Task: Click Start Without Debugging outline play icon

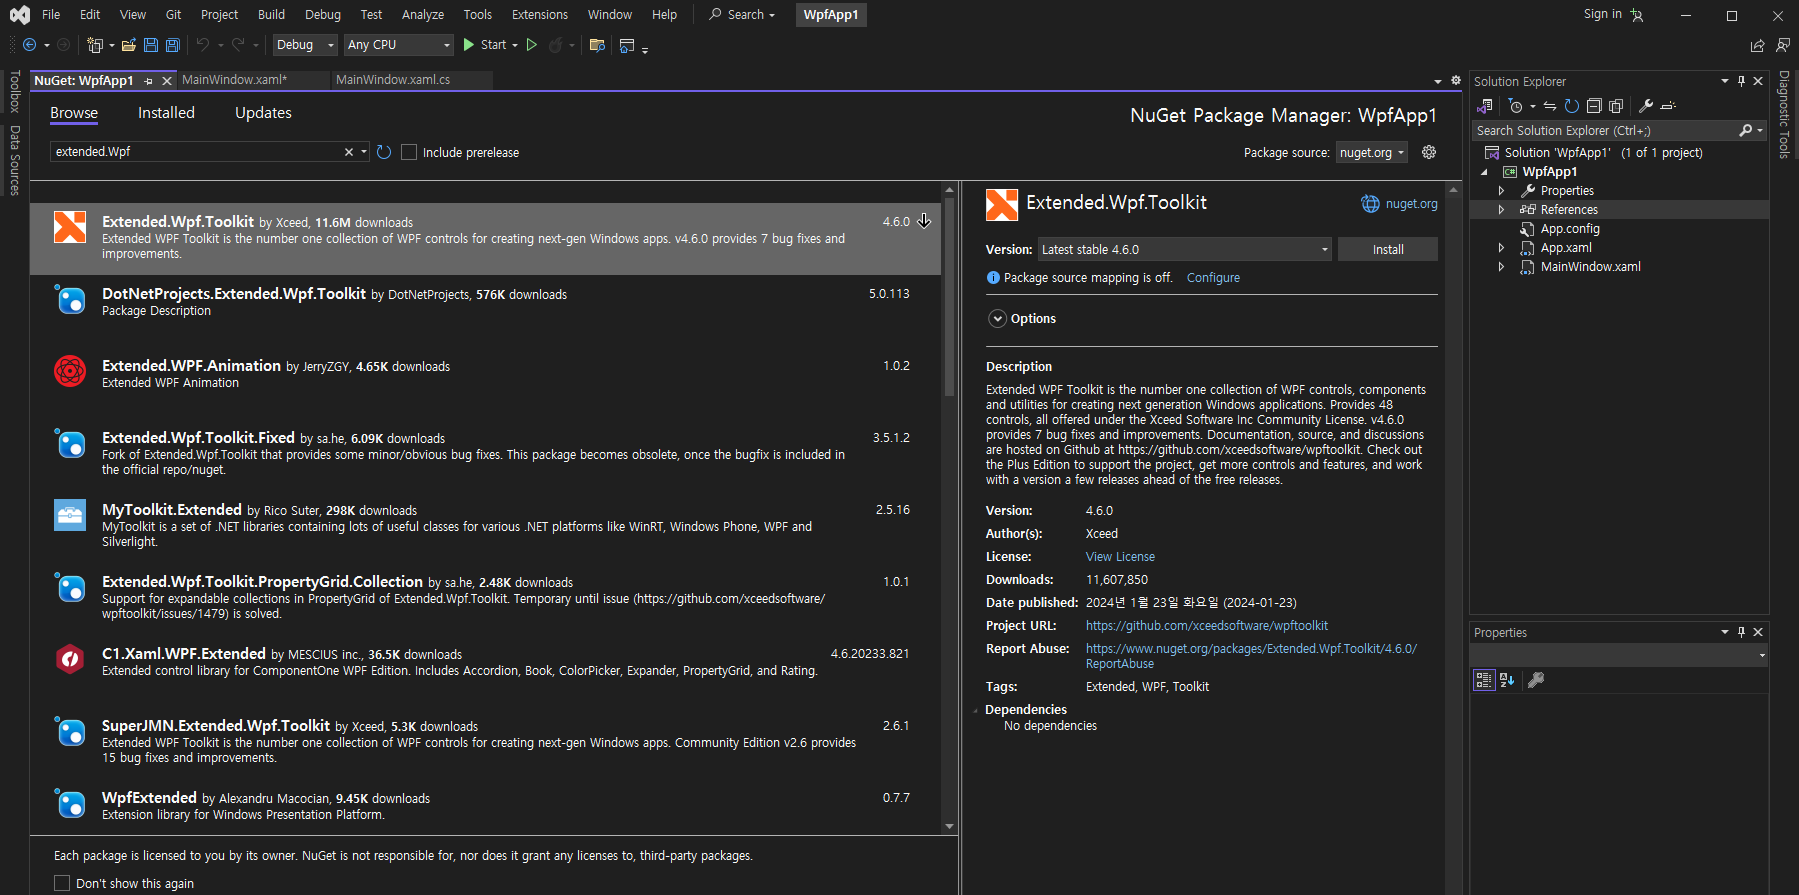Action: click(532, 45)
